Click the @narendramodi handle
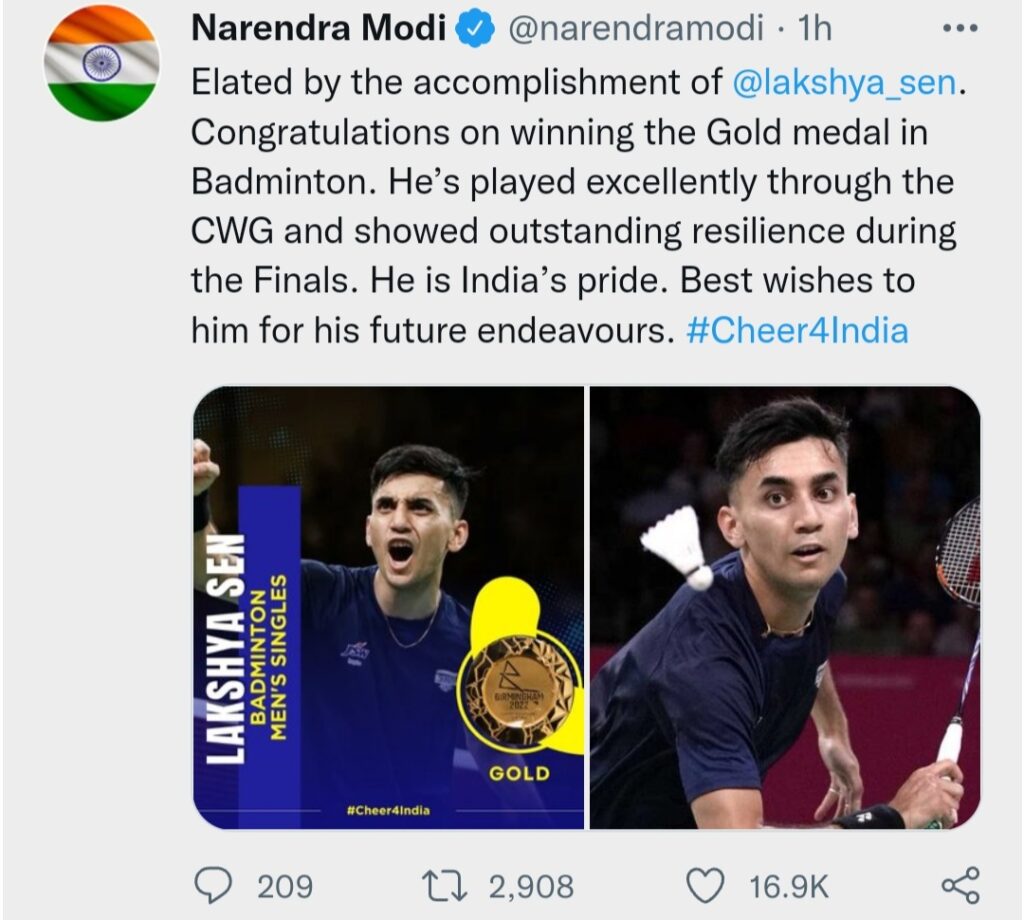The height and width of the screenshot is (920, 1024). (635, 29)
